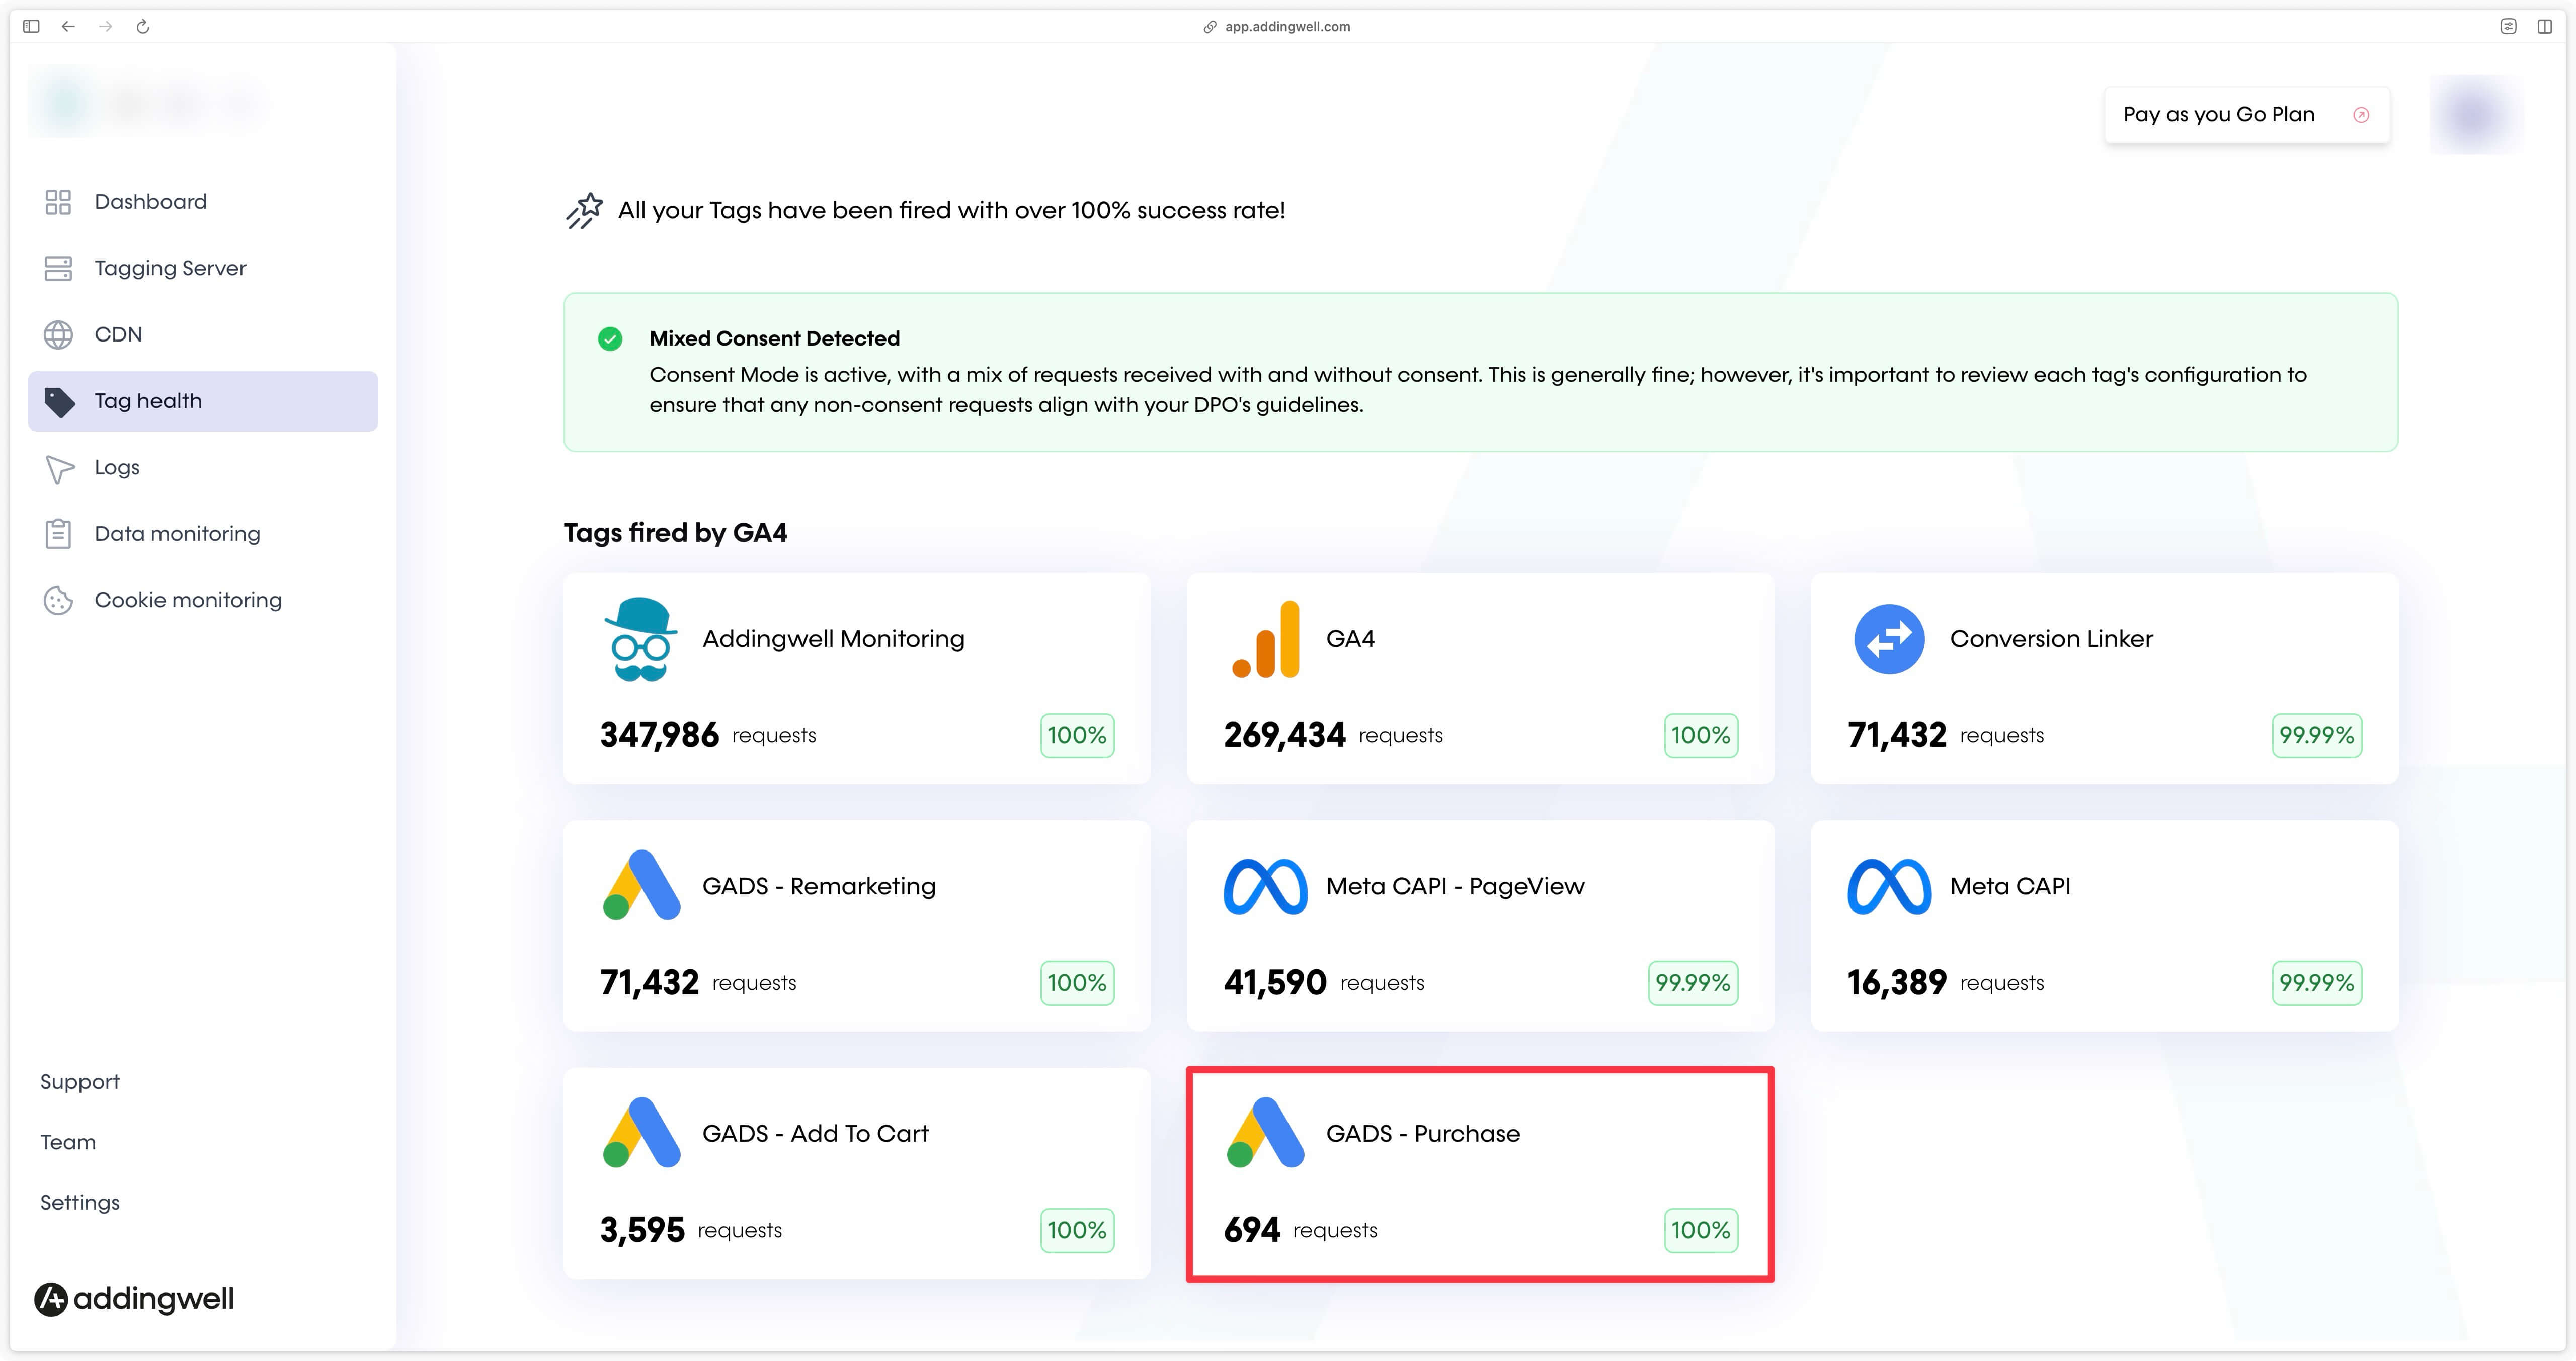Click the GA4 analytics logo
Image resolution: width=2576 pixels, height=1361 pixels.
(x=1266, y=639)
